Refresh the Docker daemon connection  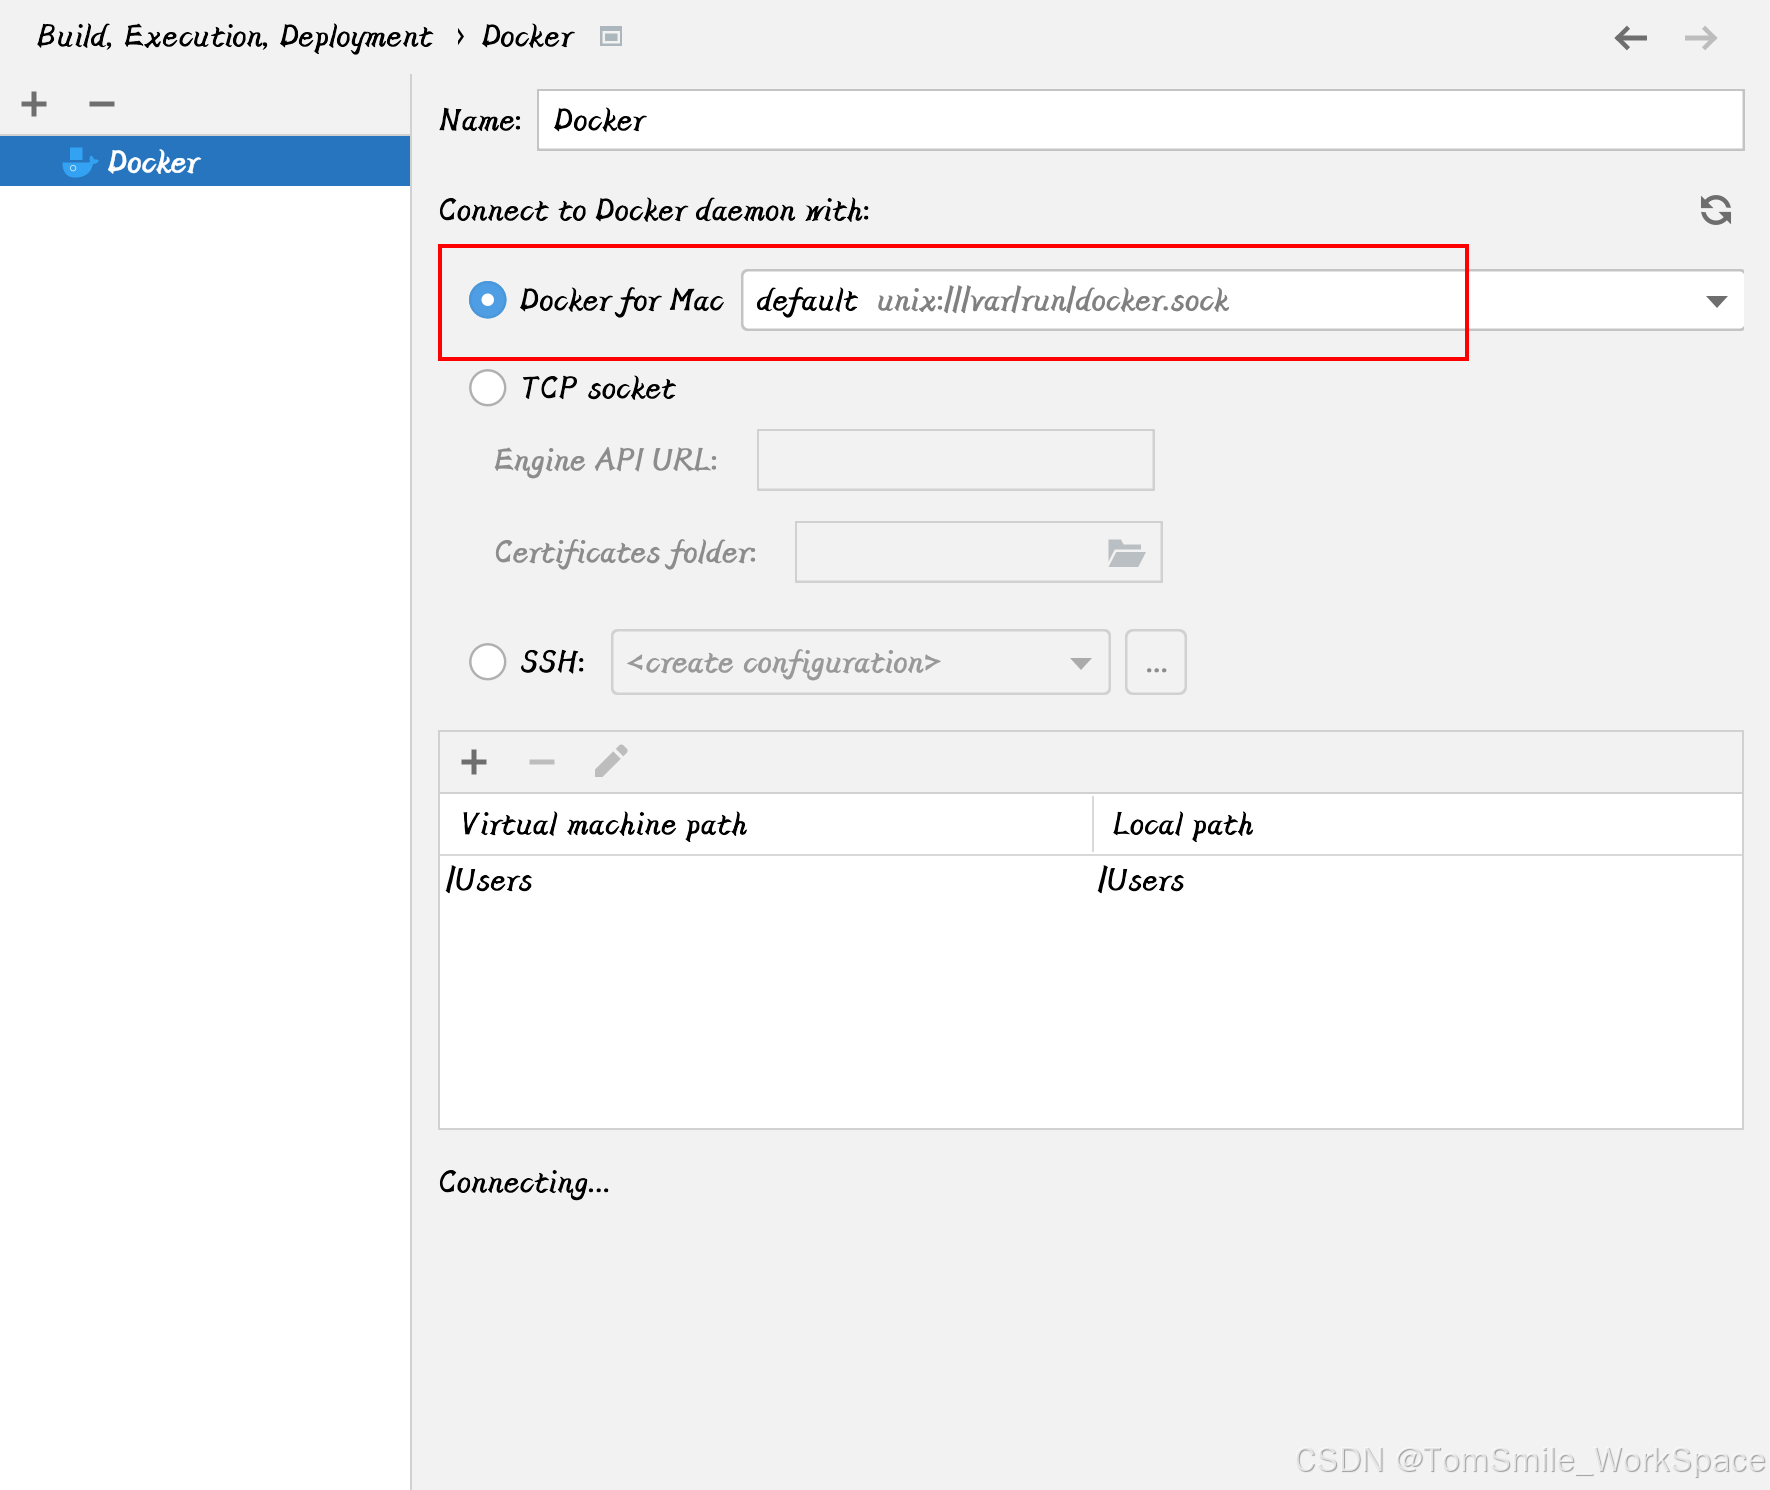[x=1716, y=210]
